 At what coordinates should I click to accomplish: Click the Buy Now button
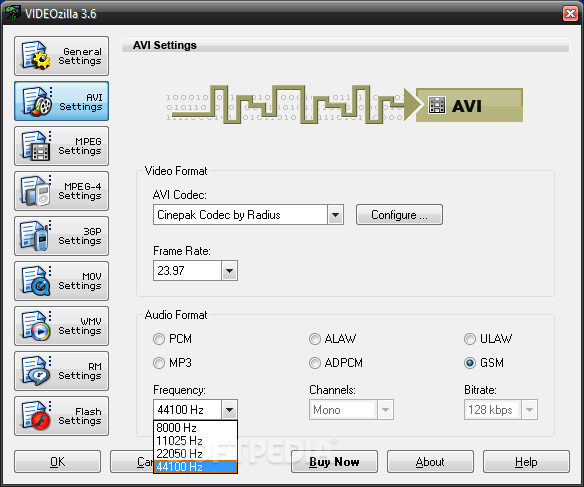pyautogui.click(x=334, y=462)
